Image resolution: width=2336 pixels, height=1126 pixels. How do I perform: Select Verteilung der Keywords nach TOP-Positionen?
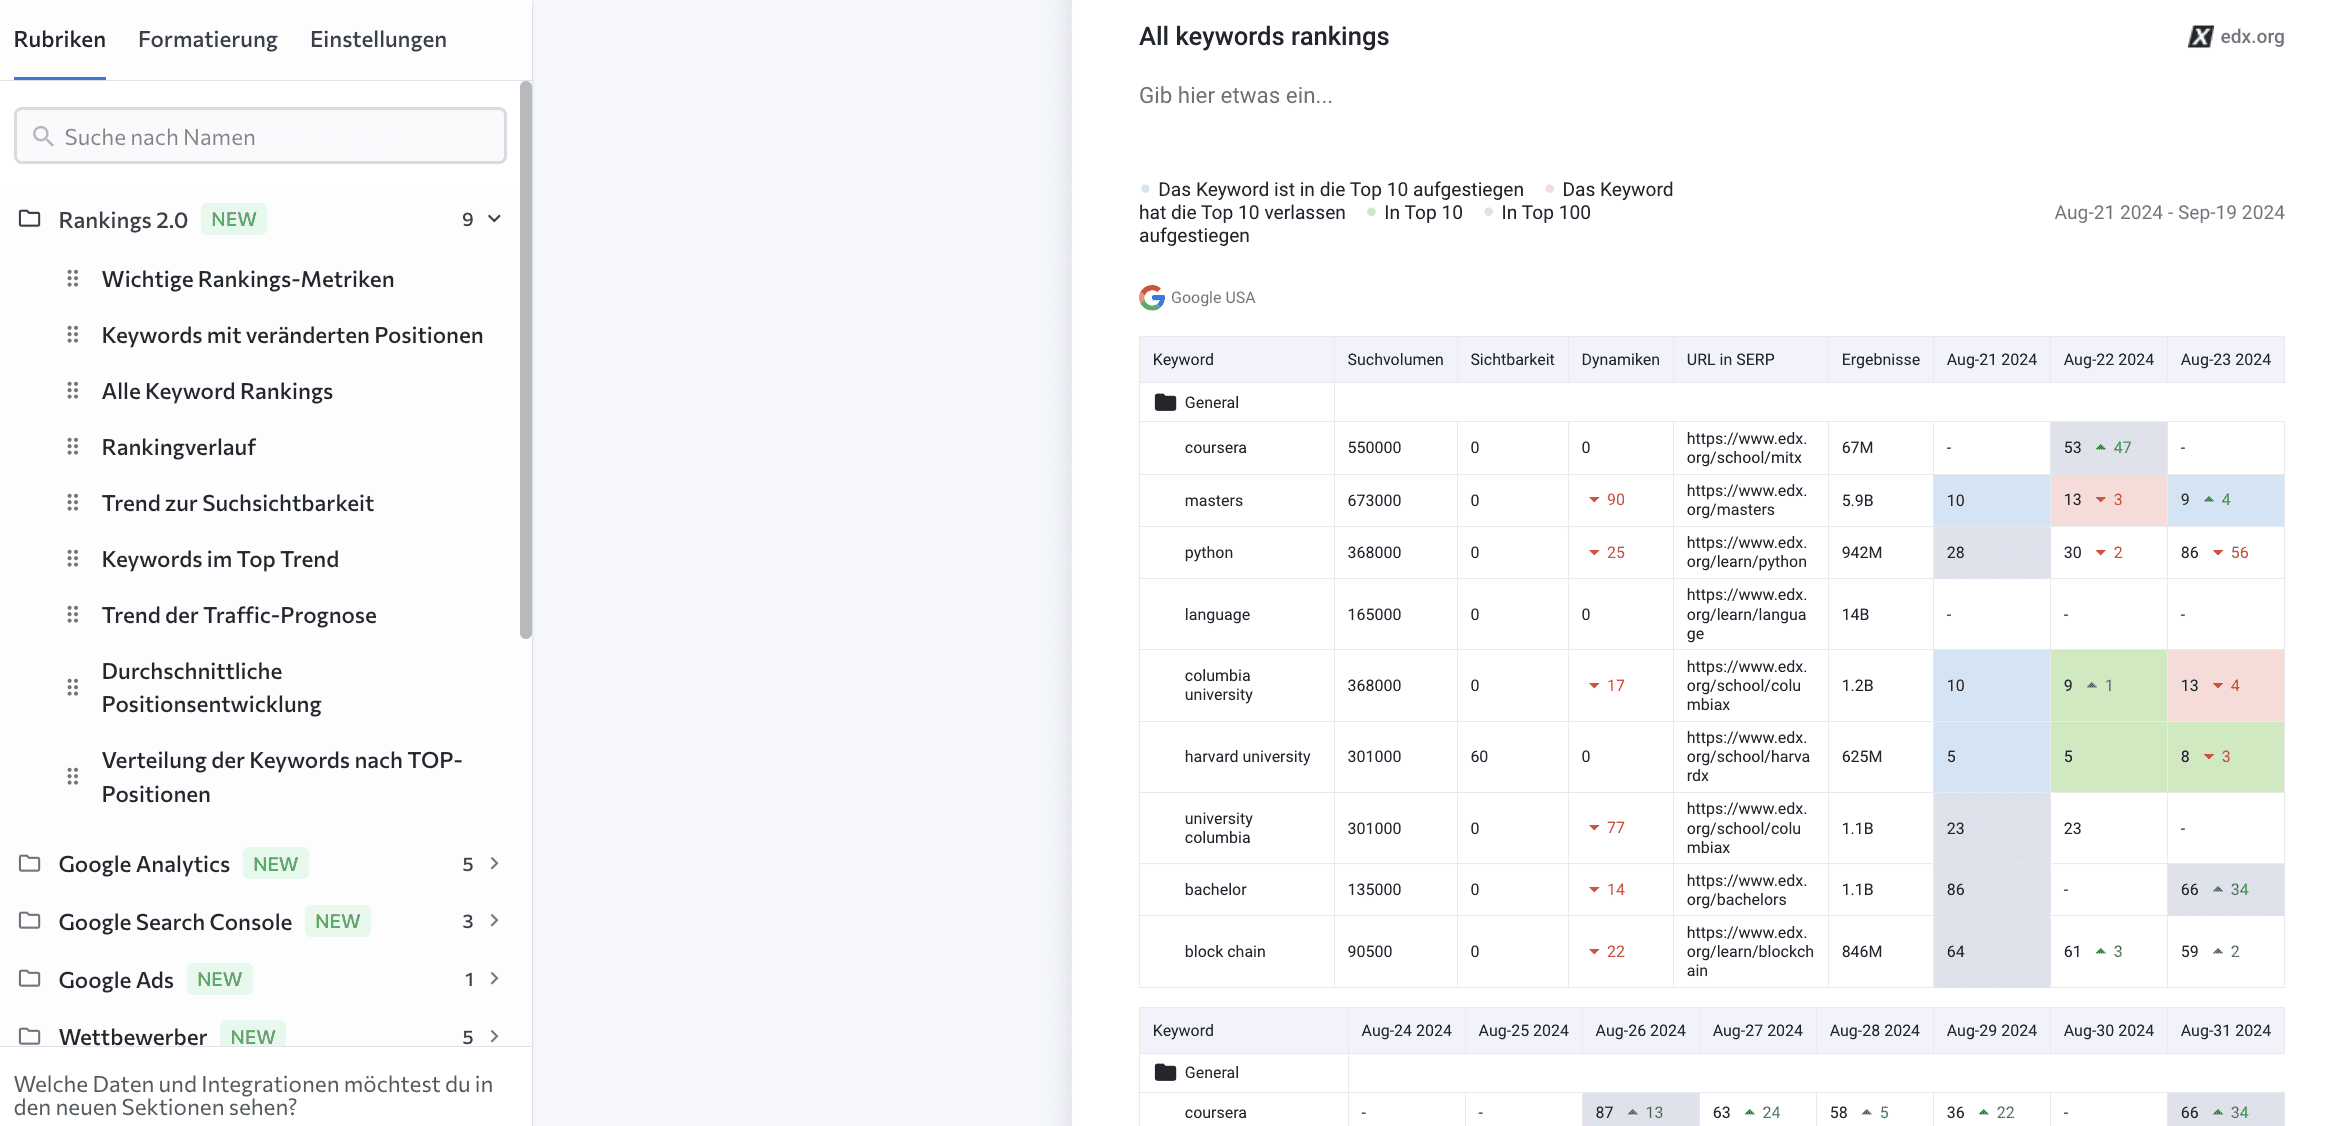pyautogui.click(x=282, y=776)
